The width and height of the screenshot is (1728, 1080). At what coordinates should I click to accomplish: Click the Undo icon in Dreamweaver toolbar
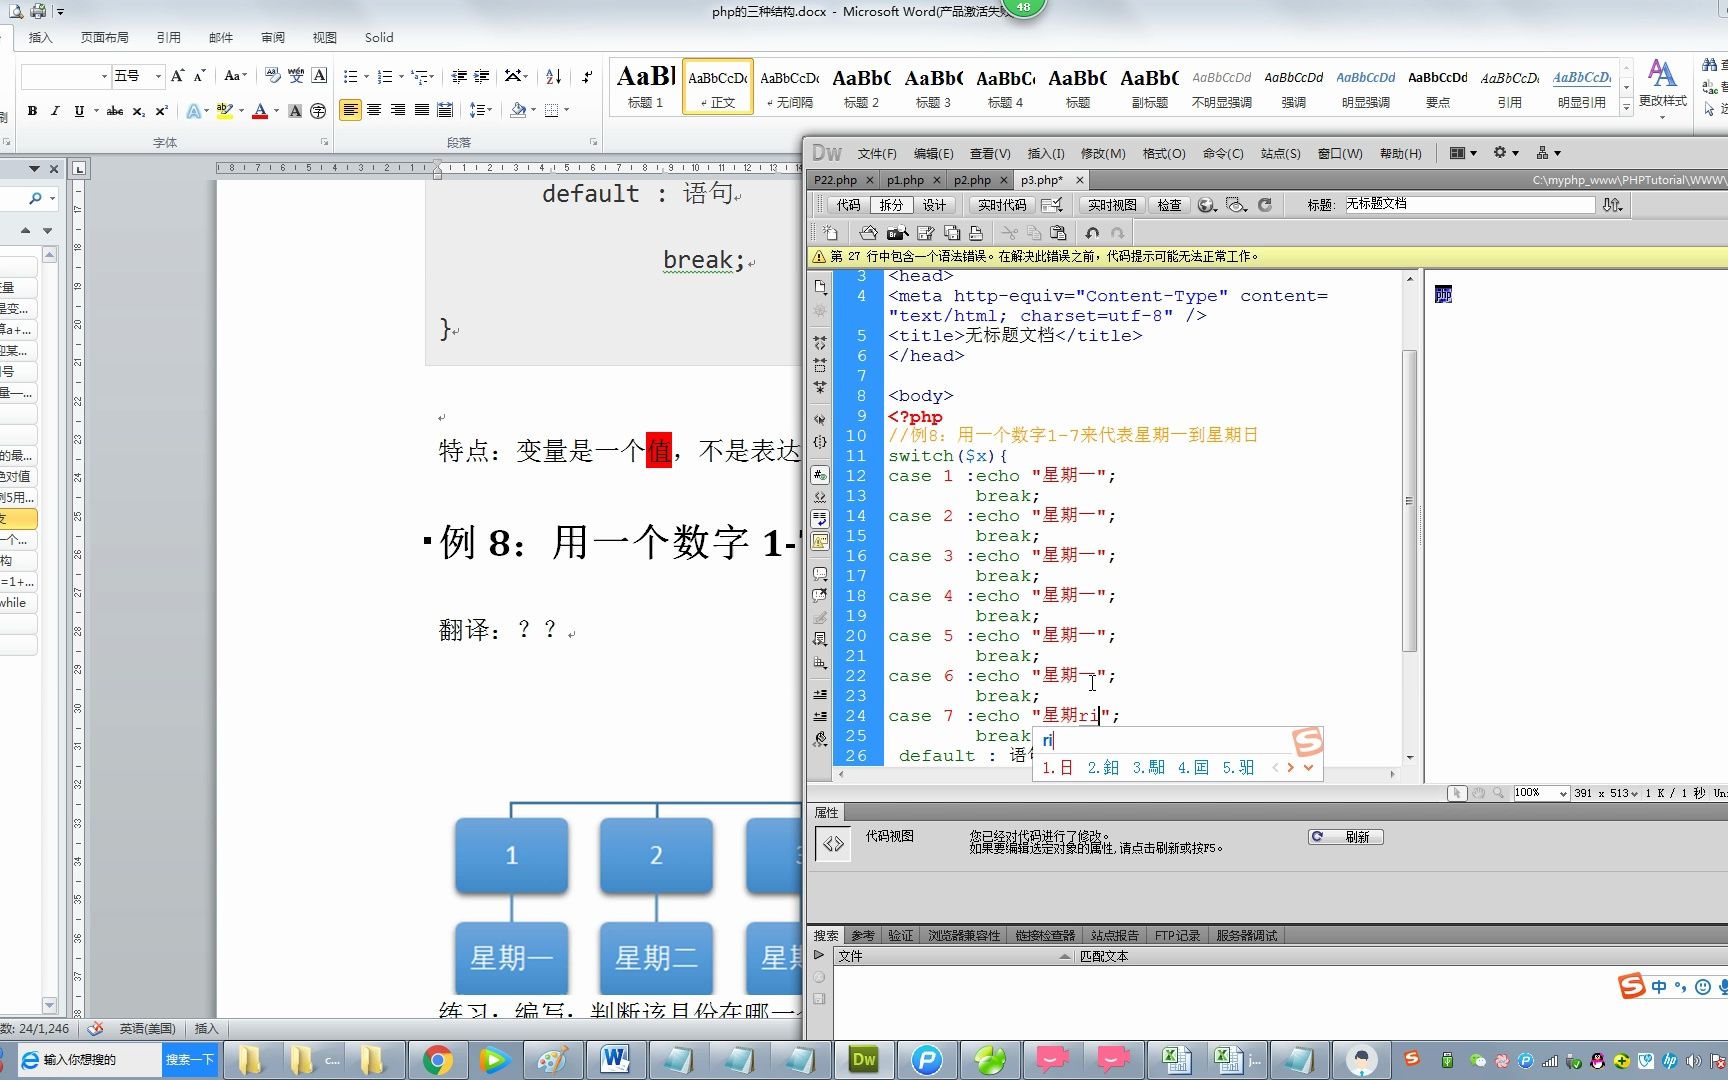1092,233
